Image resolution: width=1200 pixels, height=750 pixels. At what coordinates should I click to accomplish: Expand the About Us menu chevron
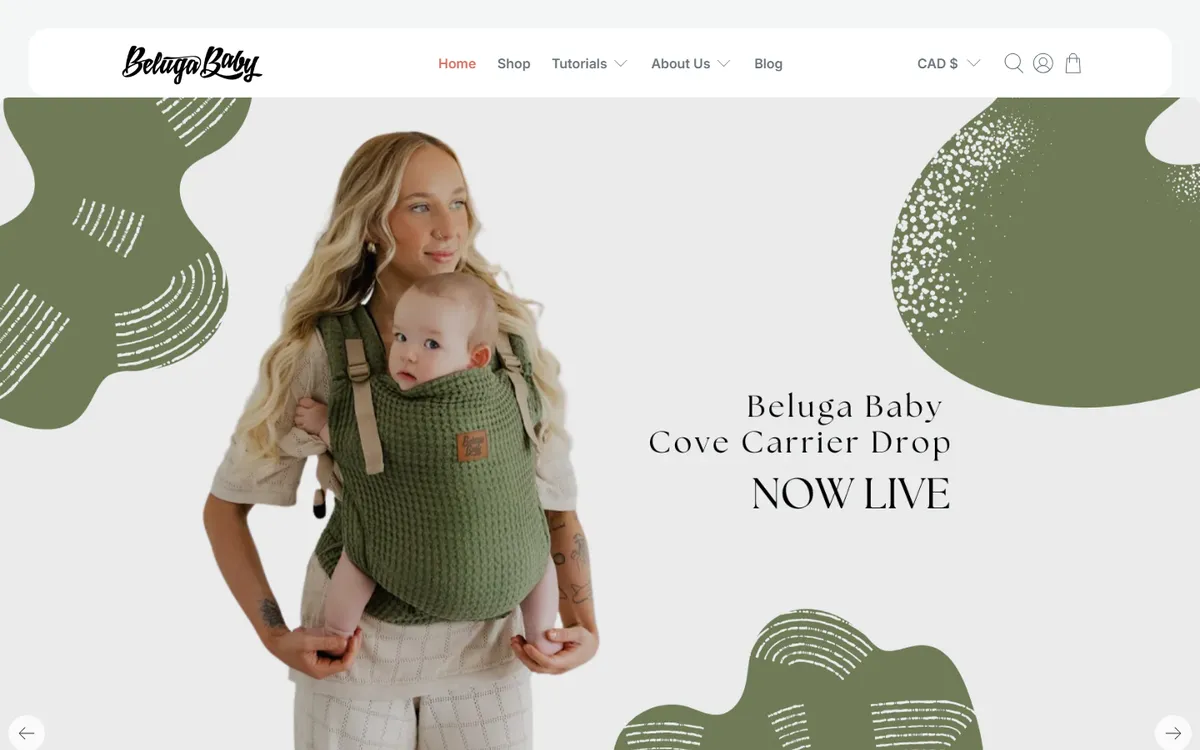point(724,63)
